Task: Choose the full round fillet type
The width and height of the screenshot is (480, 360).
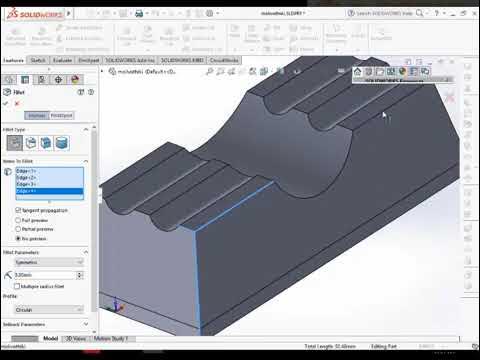Action: pyautogui.click(x=62, y=143)
